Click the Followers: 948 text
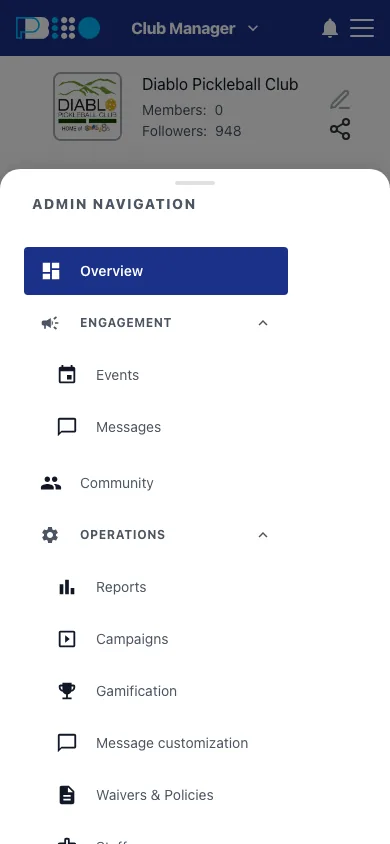 click(x=192, y=131)
